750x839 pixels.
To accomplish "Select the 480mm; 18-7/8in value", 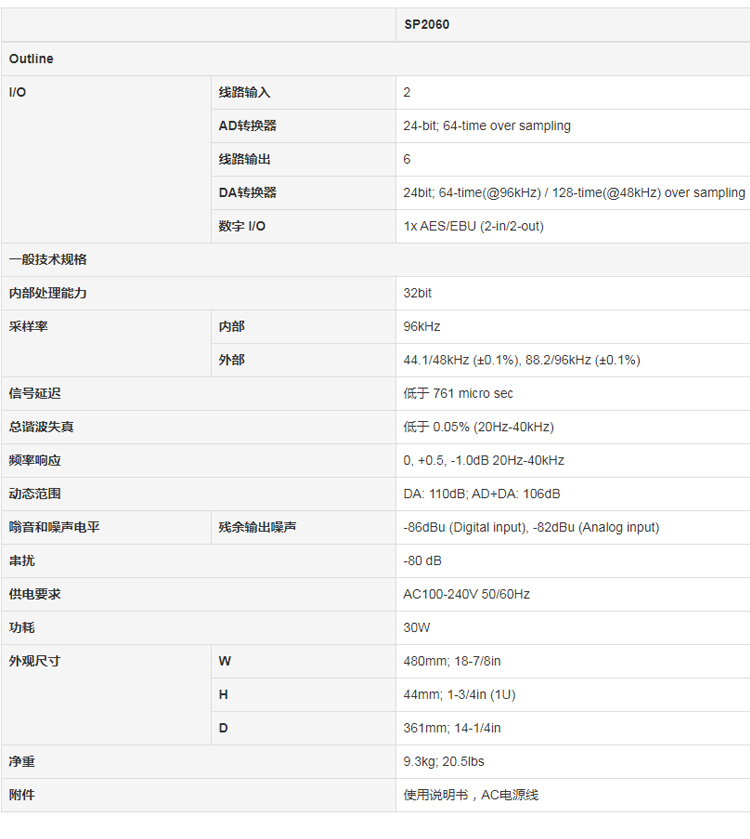I will tap(452, 661).
